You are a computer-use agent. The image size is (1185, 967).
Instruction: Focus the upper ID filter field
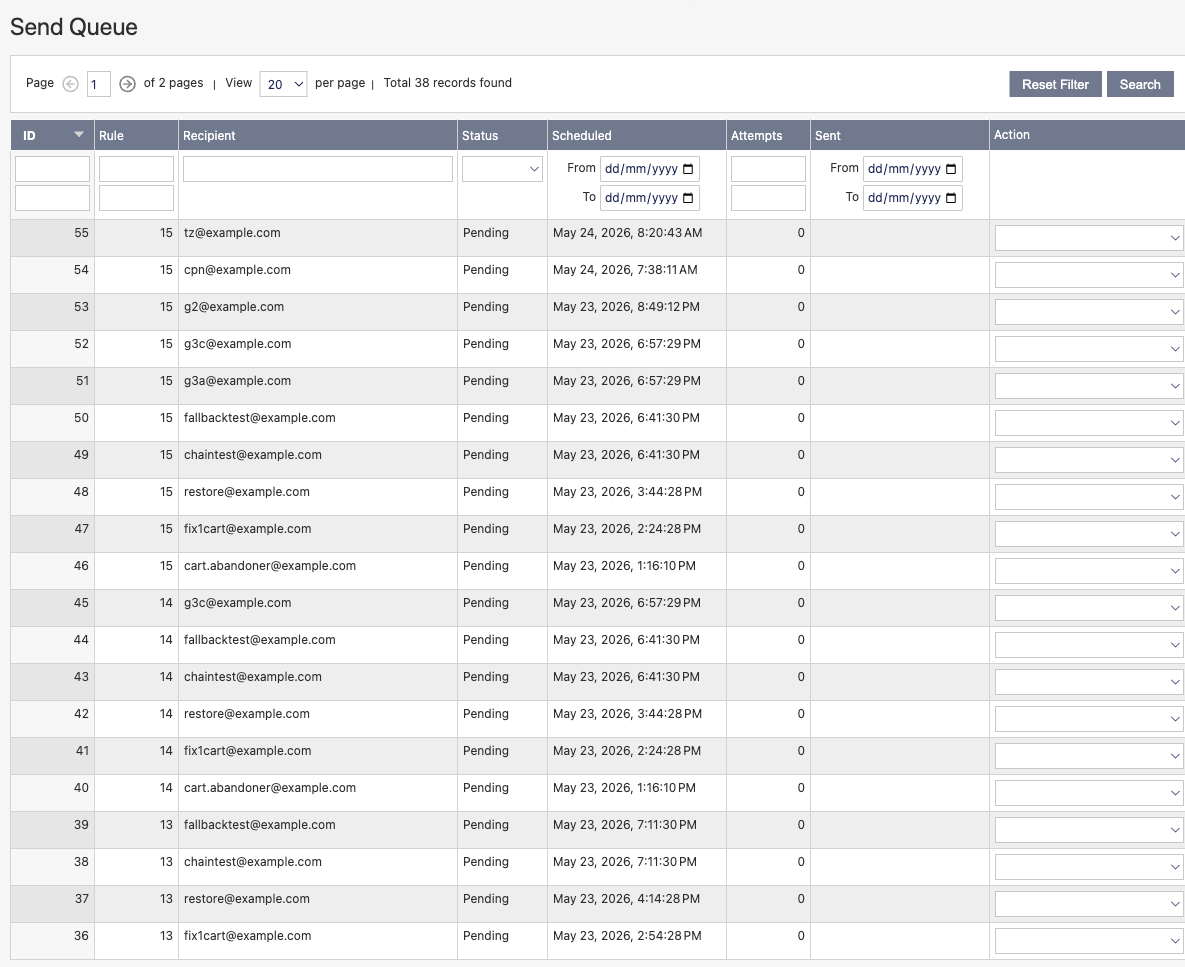[x=52, y=169]
